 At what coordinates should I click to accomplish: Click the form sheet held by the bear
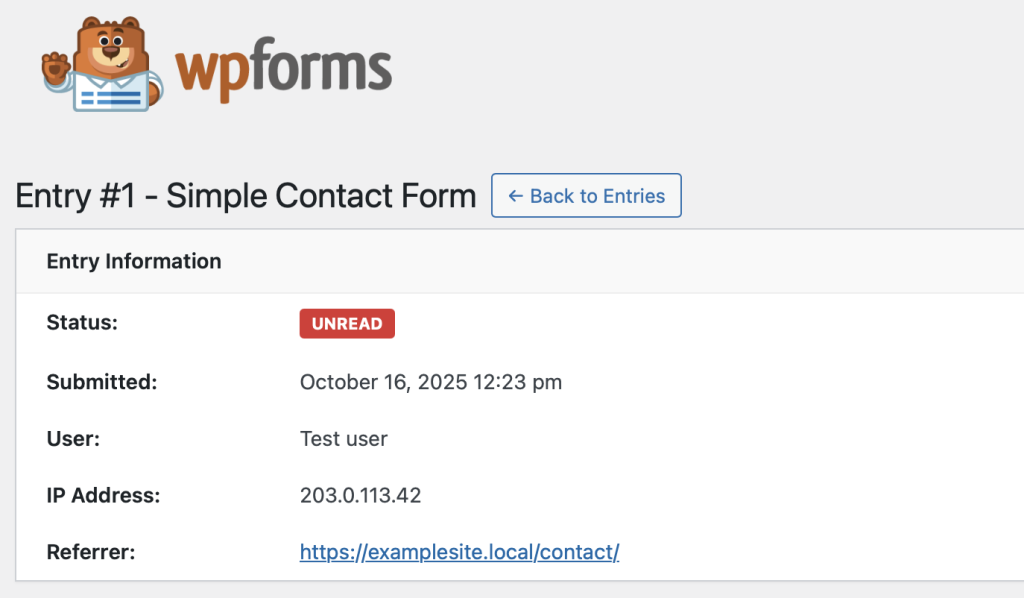[x=110, y=94]
